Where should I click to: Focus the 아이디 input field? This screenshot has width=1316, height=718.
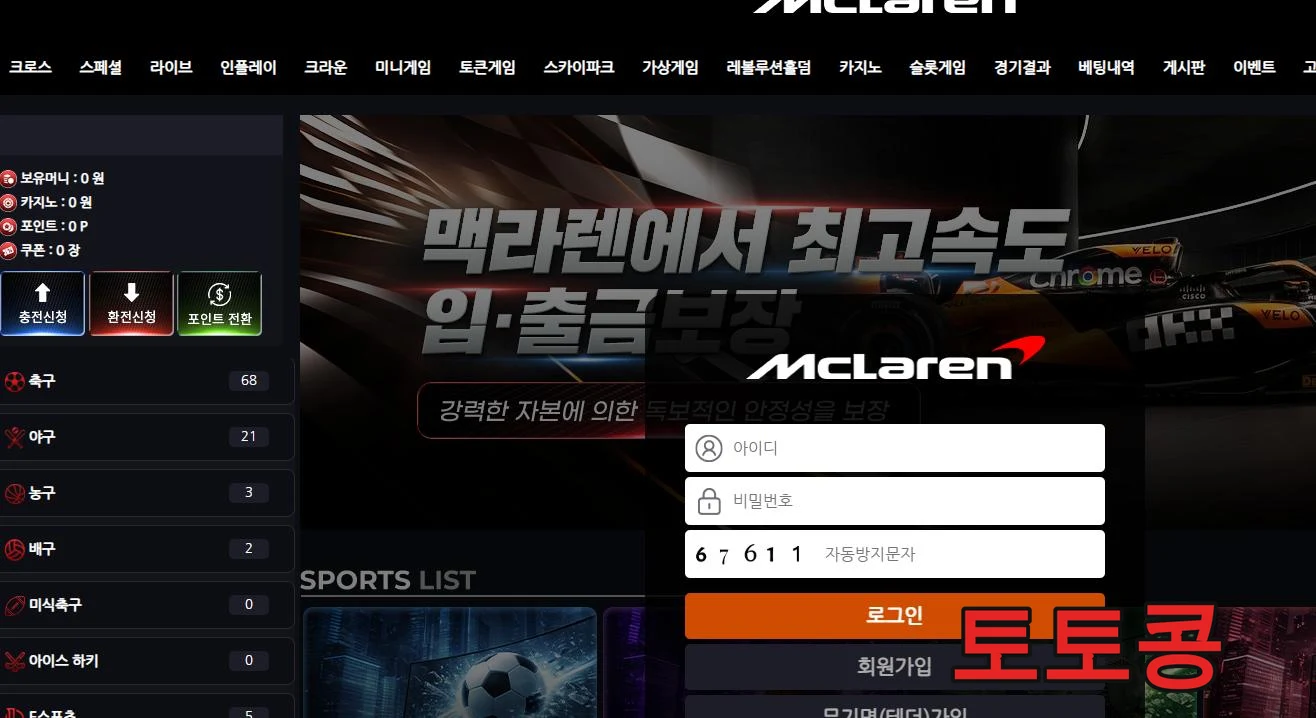tap(895, 448)
